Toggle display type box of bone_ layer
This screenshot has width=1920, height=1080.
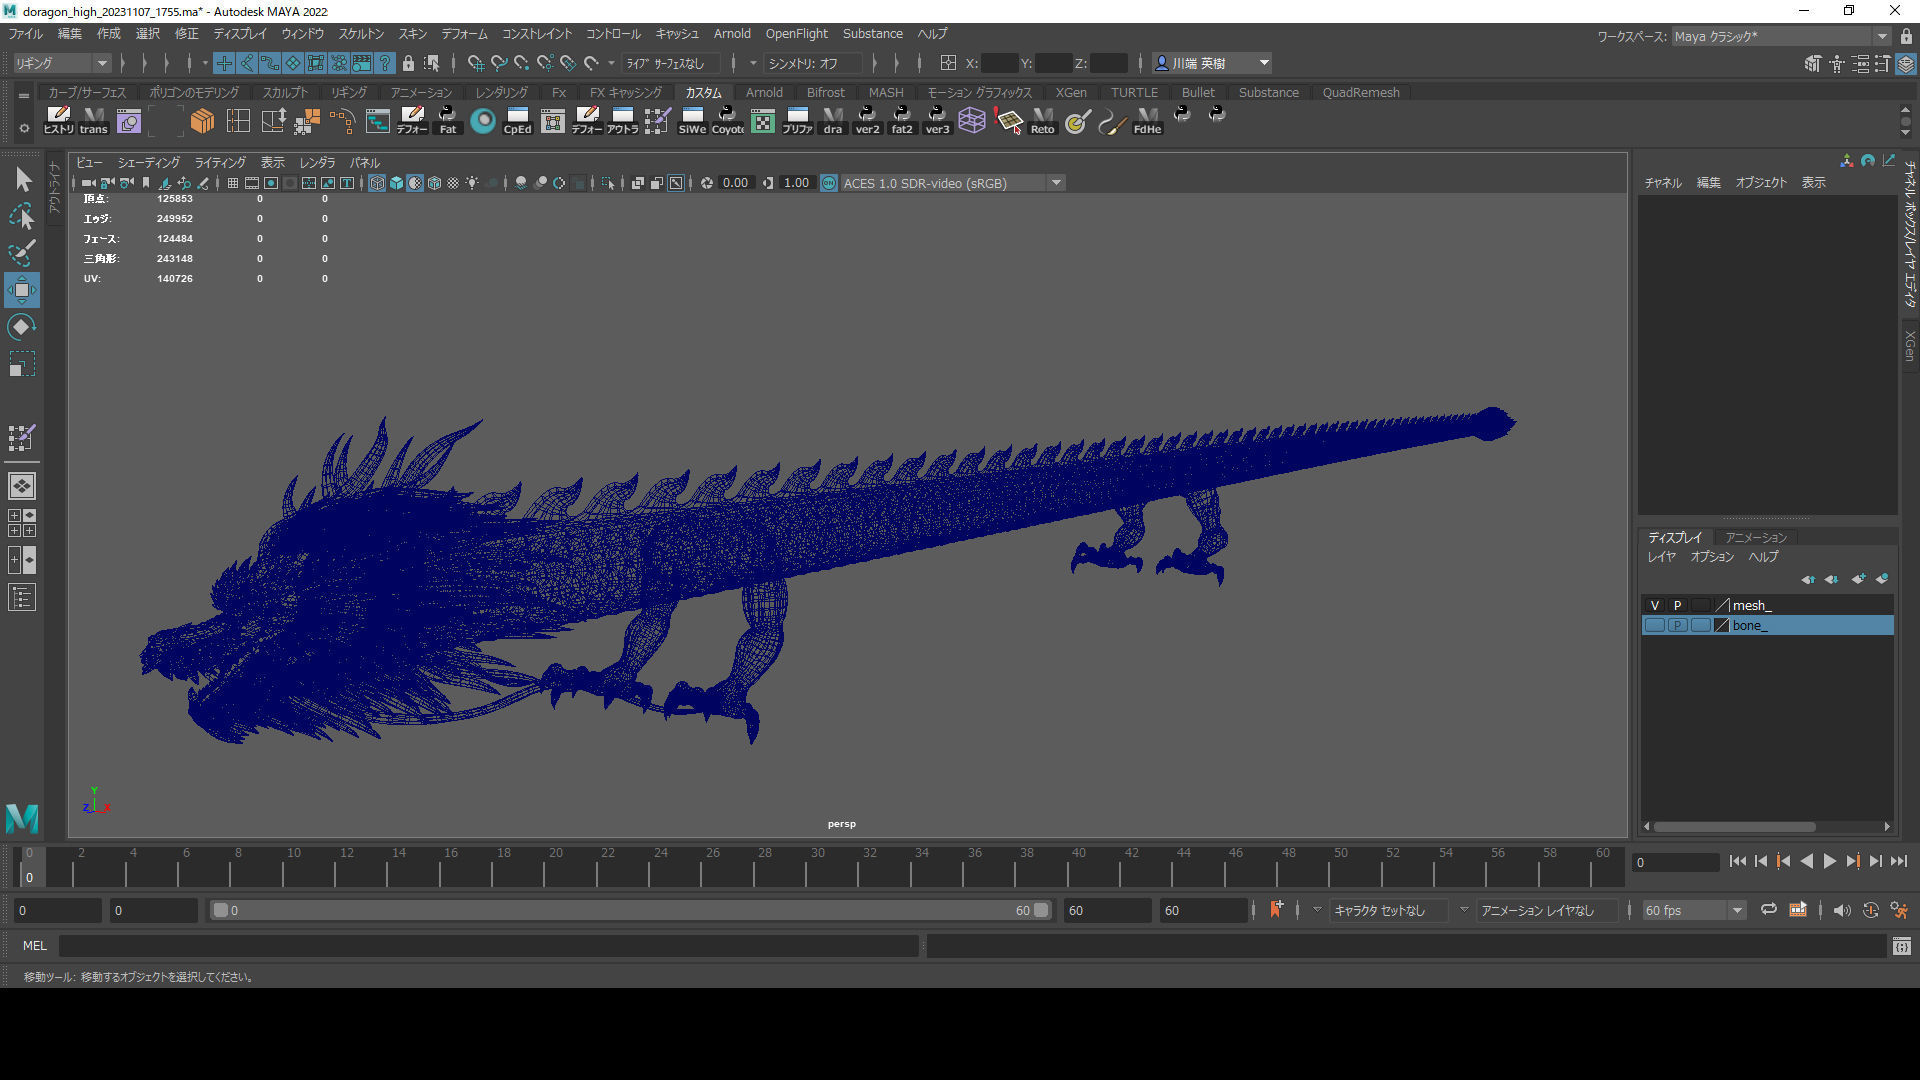click(x=1700, y=625)
